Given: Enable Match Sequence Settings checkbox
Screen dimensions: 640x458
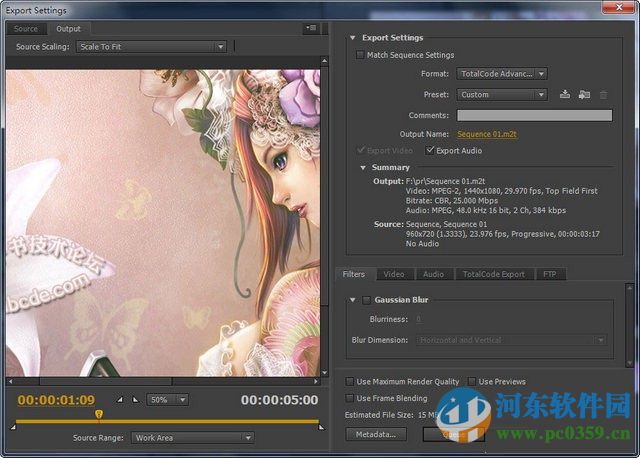Looking at the screenshot, I should coord(360,55).
